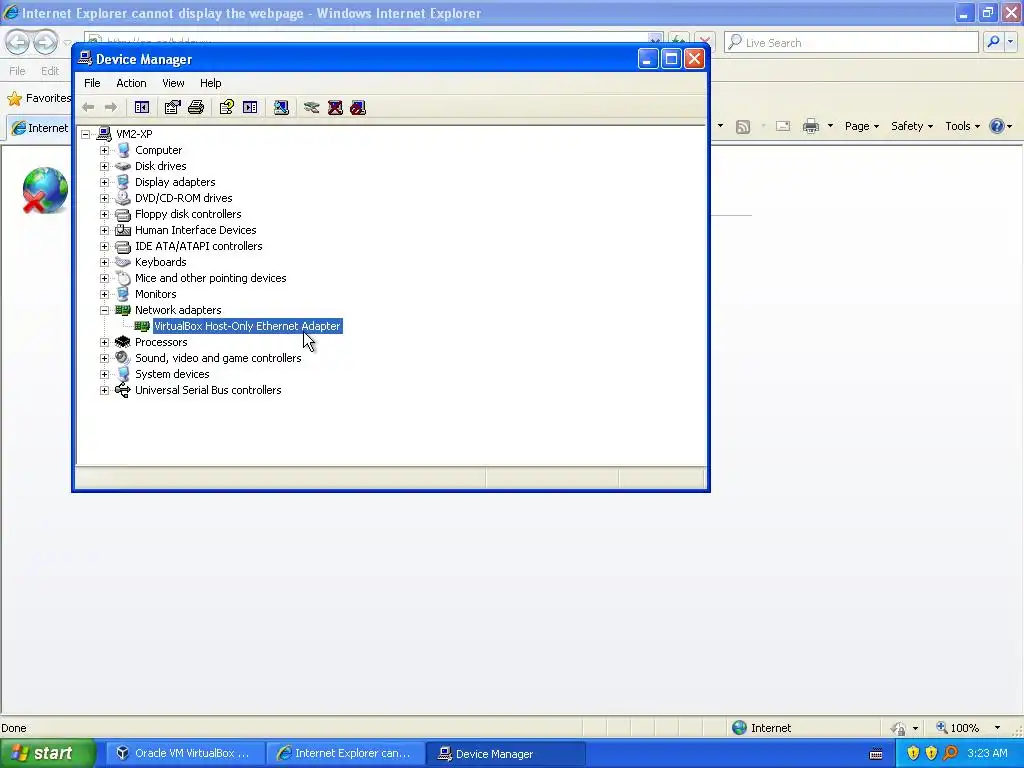Select the Mice and other pointing devices item
Screen dimensions: 1024x768
tap(210, 278)
